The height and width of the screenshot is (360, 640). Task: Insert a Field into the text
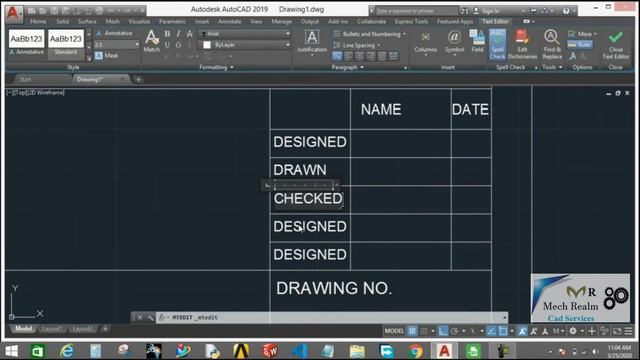click(x=477, y=41)
